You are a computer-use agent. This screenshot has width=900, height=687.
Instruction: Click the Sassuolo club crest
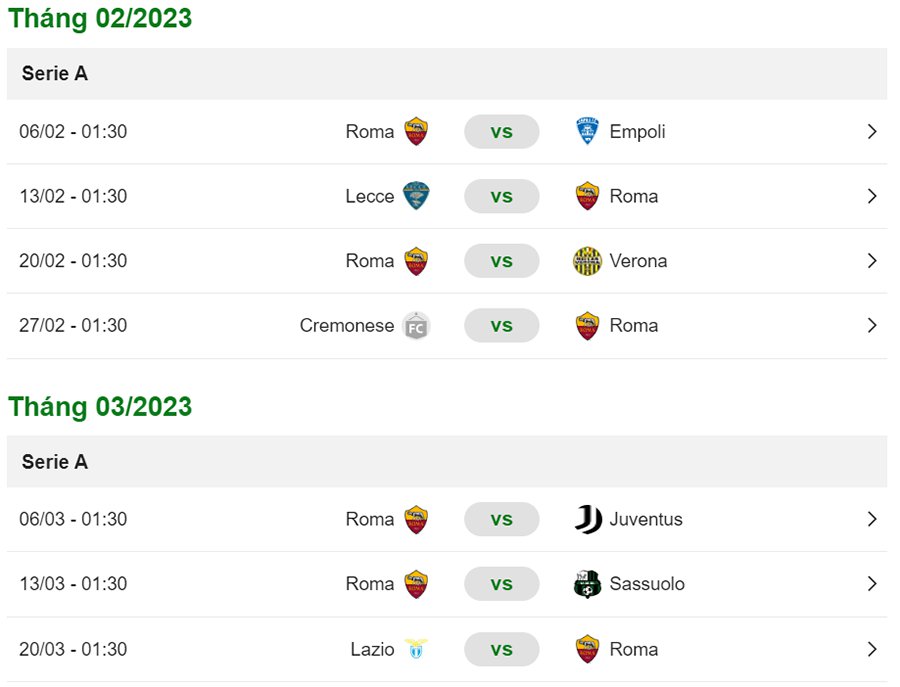tap(587, 584)
